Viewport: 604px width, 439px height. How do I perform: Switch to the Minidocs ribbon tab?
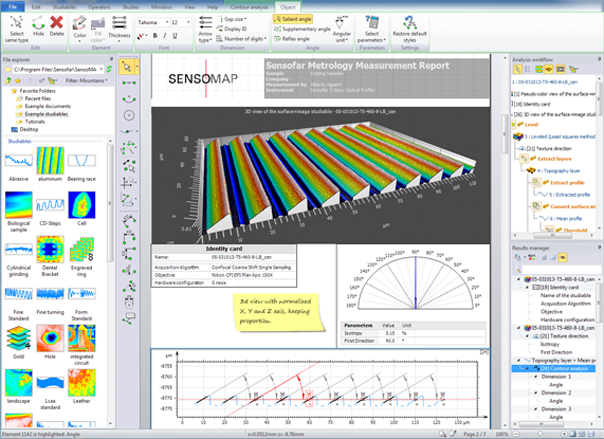click(x=161, y=7)
